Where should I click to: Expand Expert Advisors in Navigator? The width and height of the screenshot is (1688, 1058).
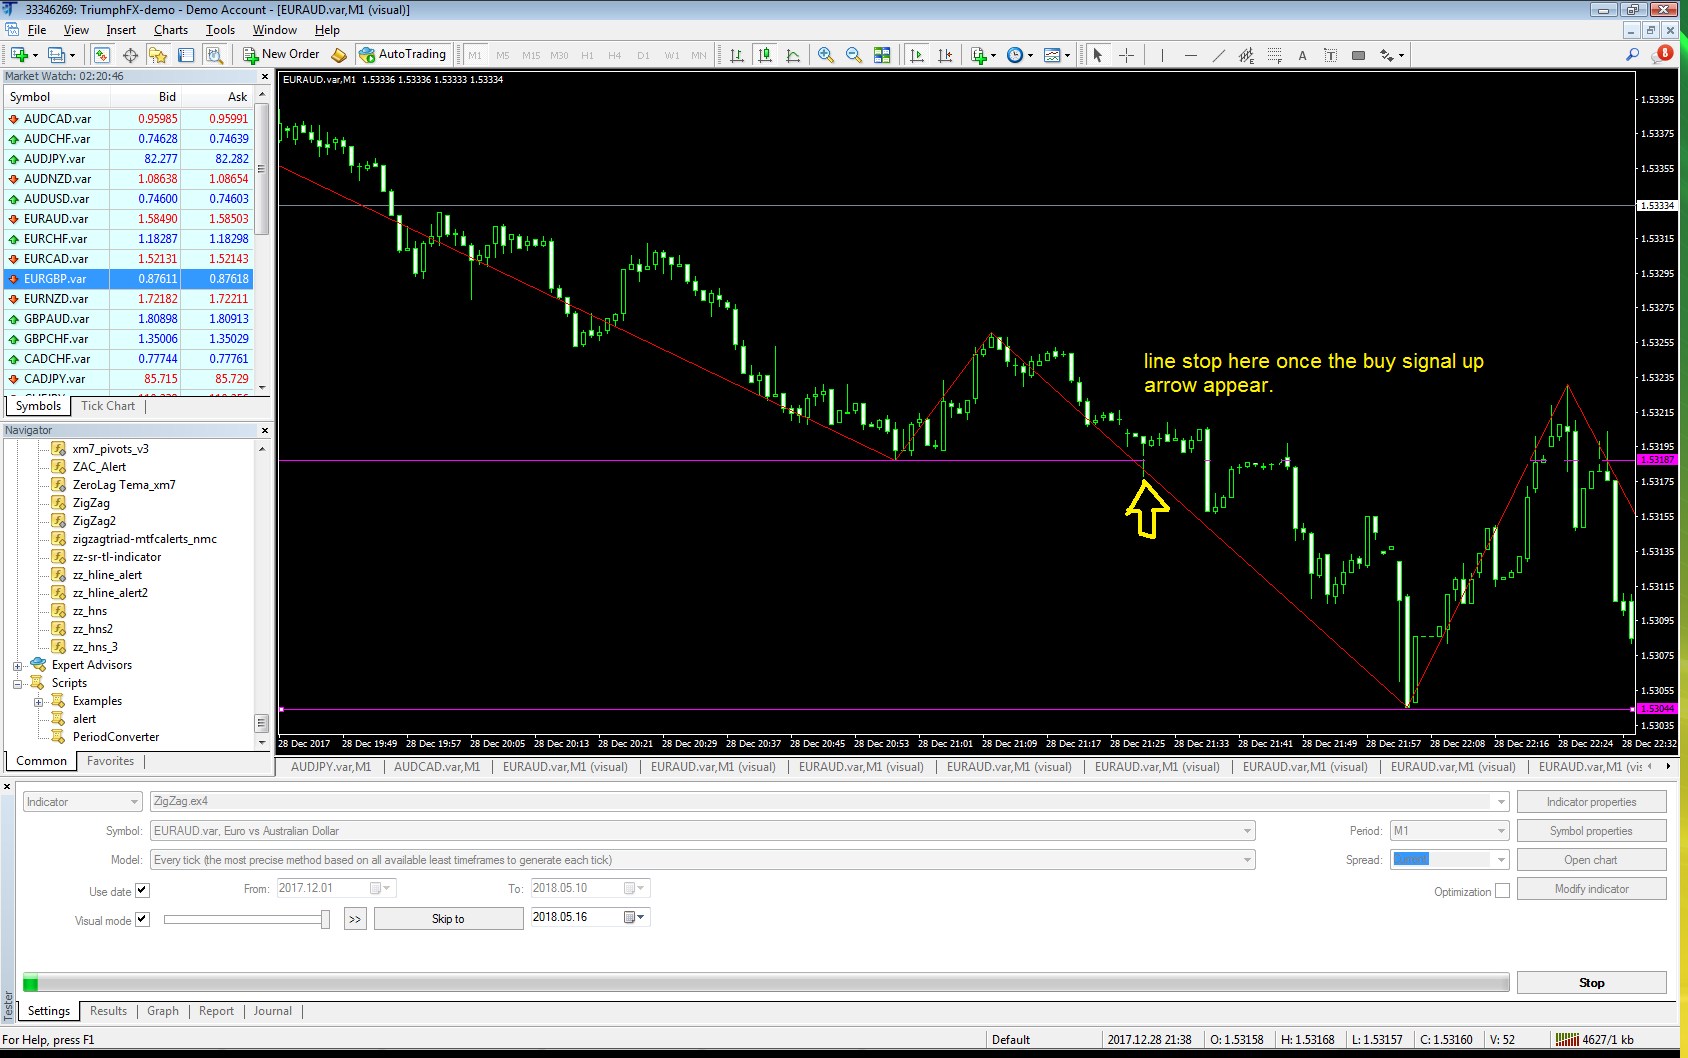(18, 666)
